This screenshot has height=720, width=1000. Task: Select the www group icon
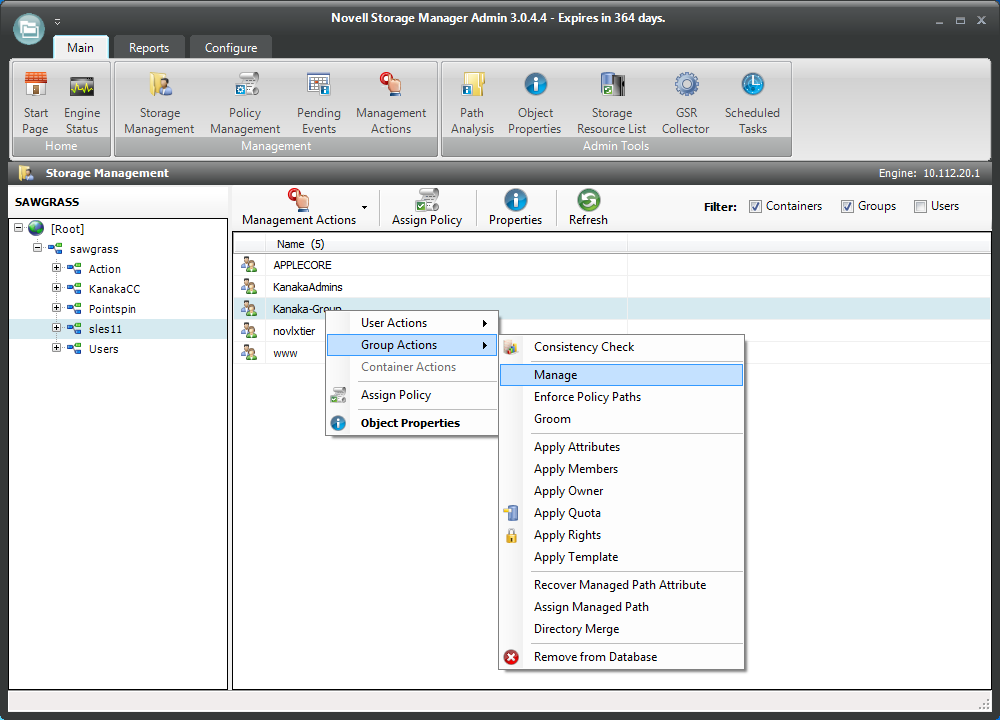(x=249, y=353)
